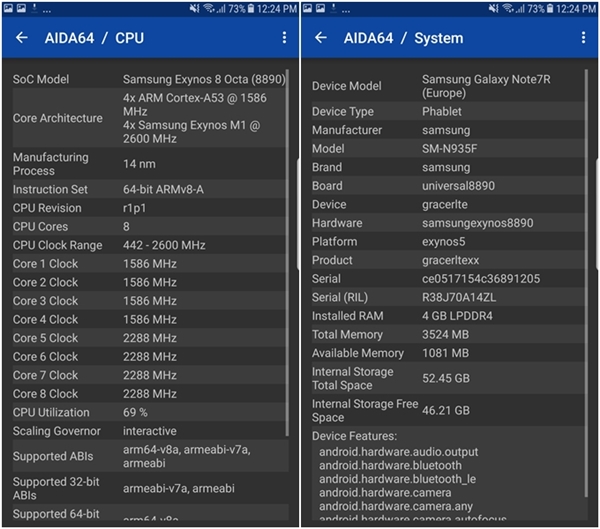Select the CPU Cores row
600x529 pixels.
(149, 227)
